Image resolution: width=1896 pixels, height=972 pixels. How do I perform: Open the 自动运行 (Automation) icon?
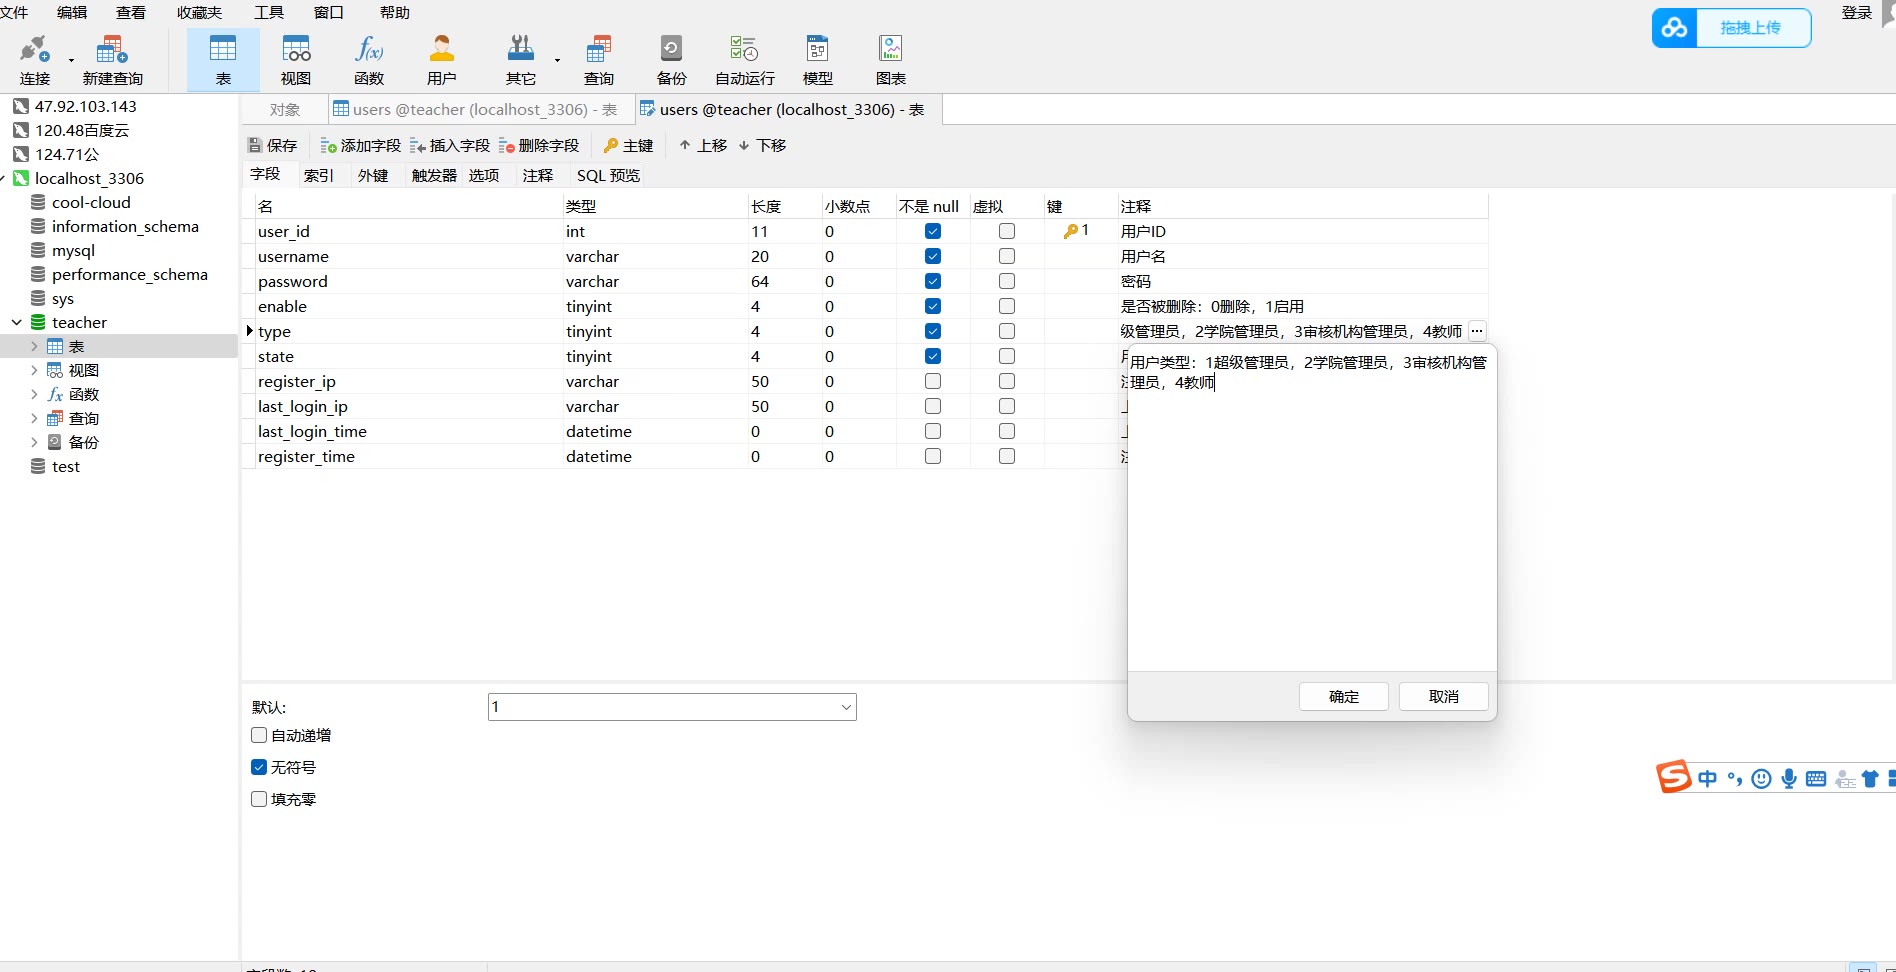click(x=744, y=60)
